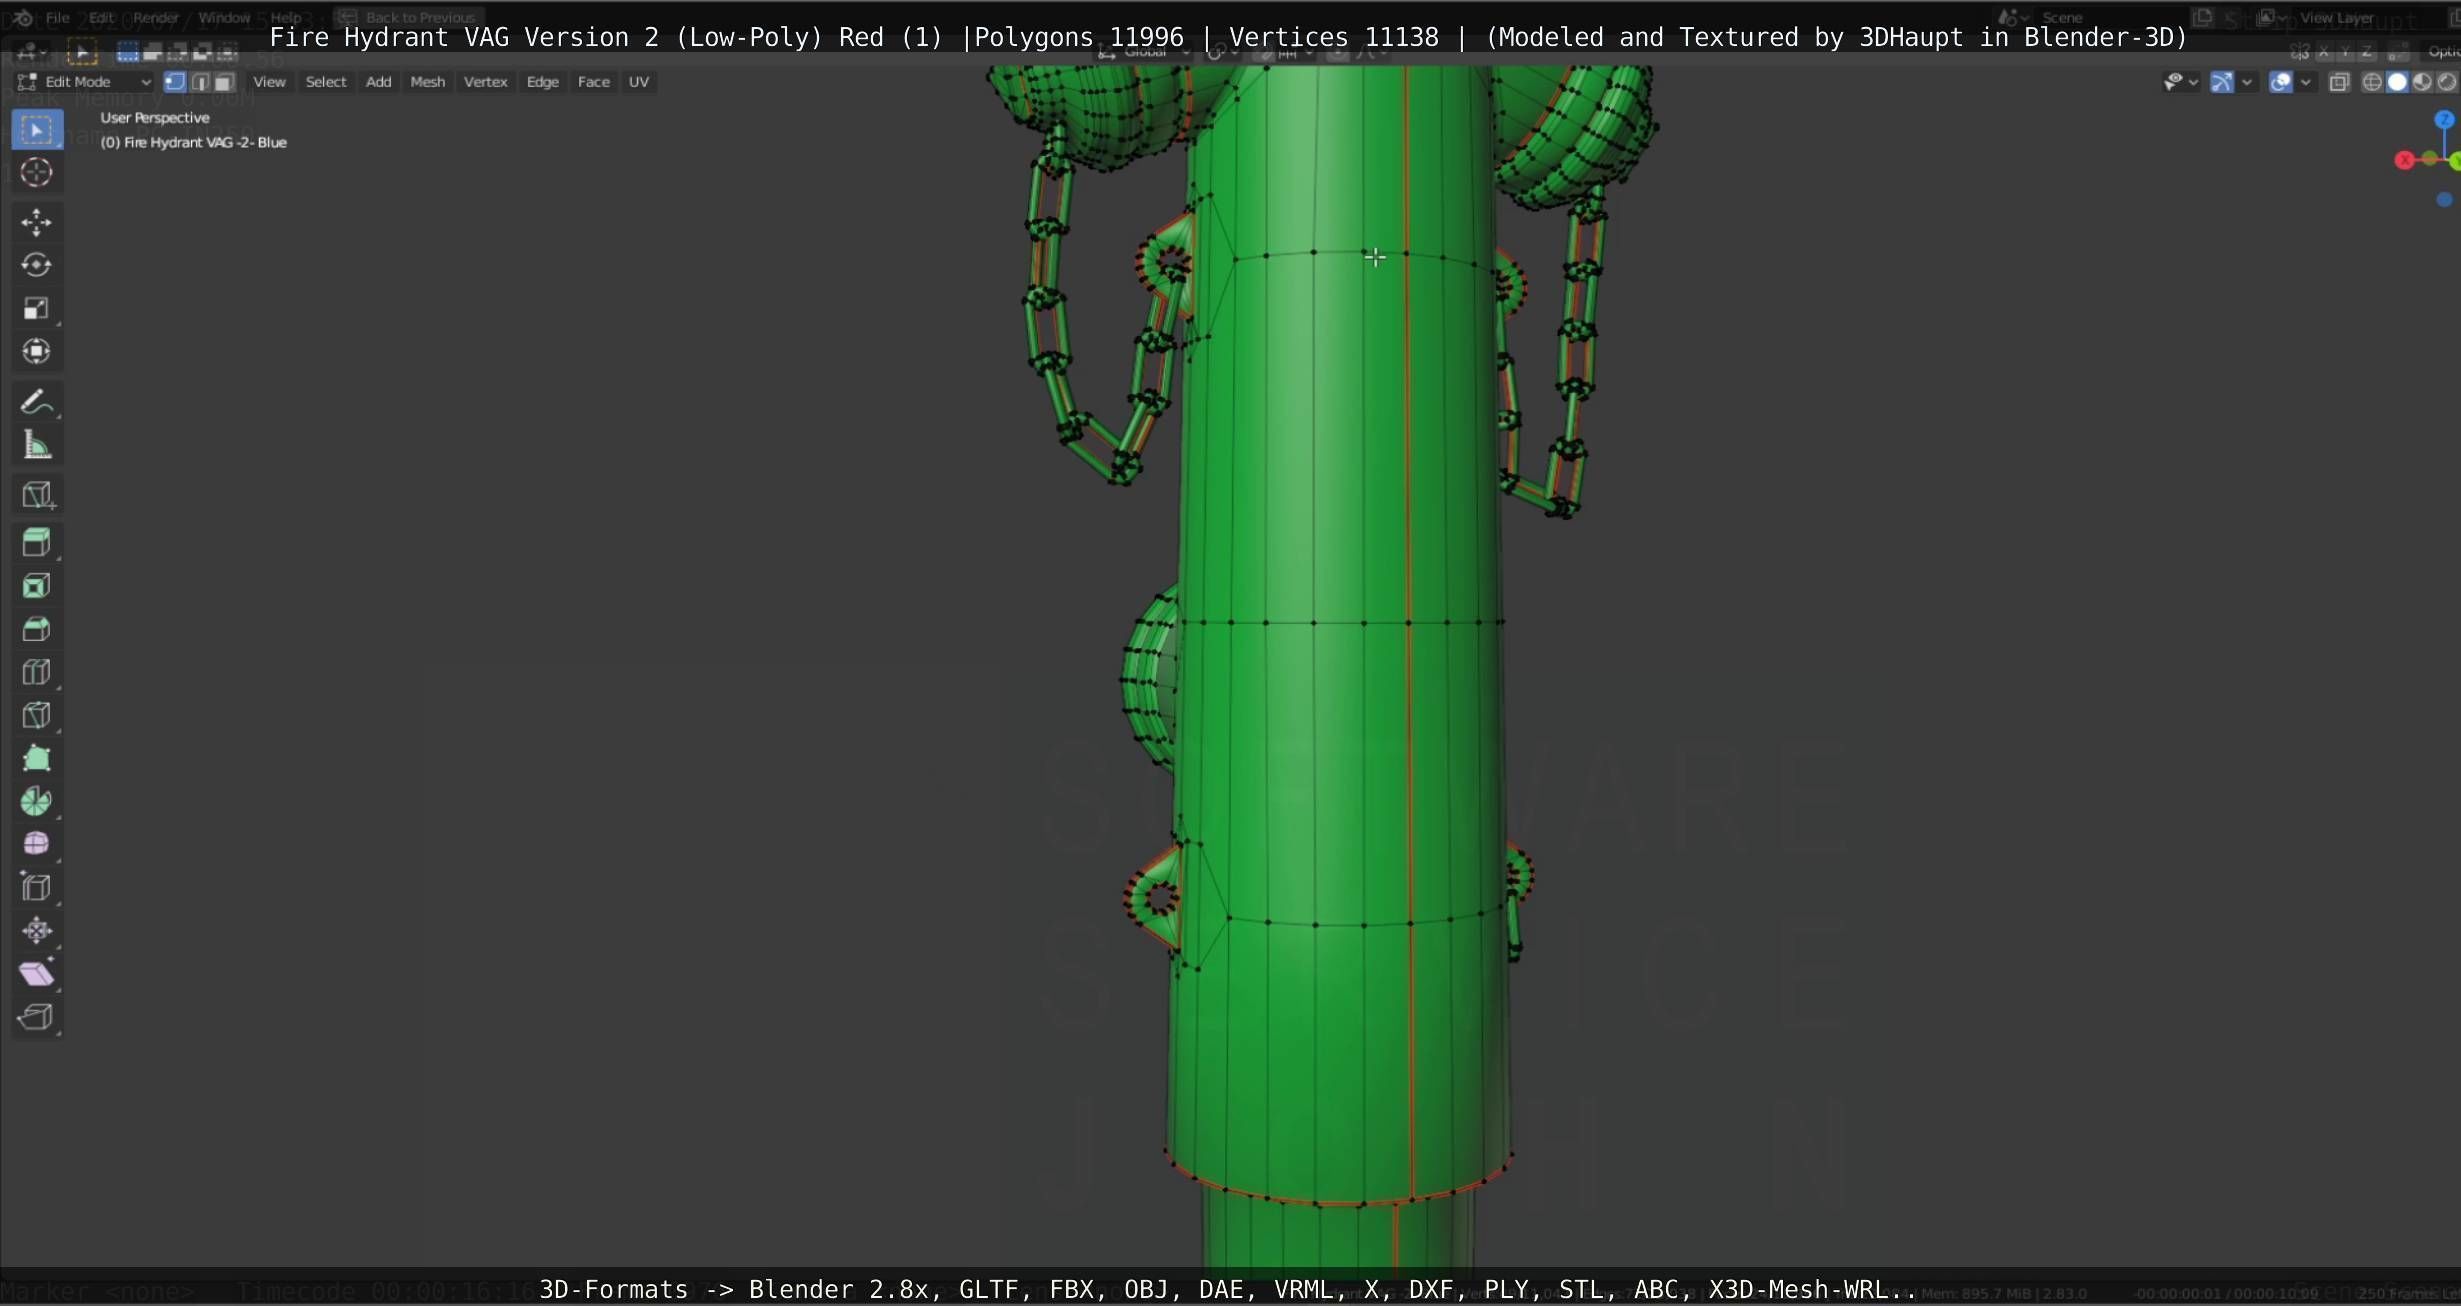Screen dimensions: 2461x1306
Task: Select the Annotate pencil tool
Action: 37,402
